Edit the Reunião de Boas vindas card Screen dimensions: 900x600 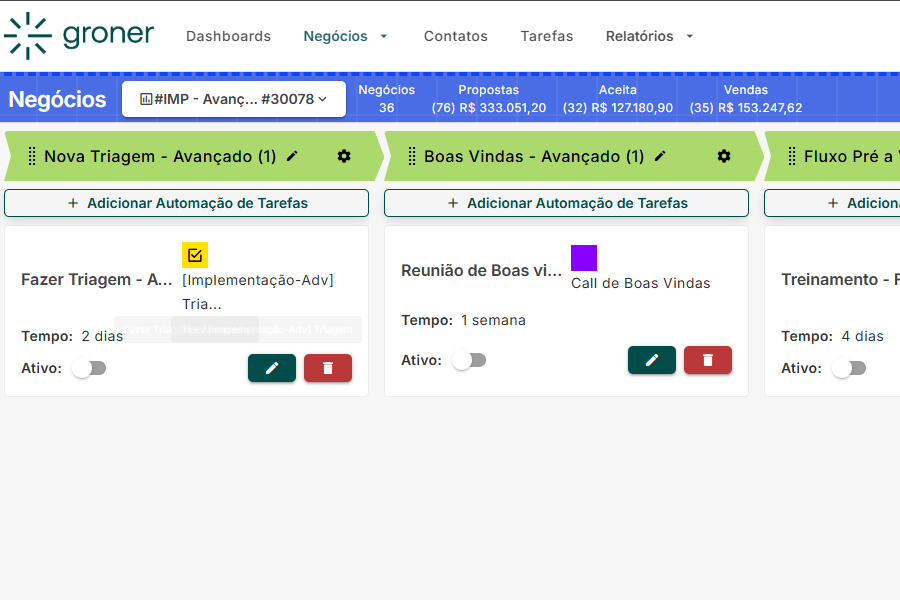652,360
